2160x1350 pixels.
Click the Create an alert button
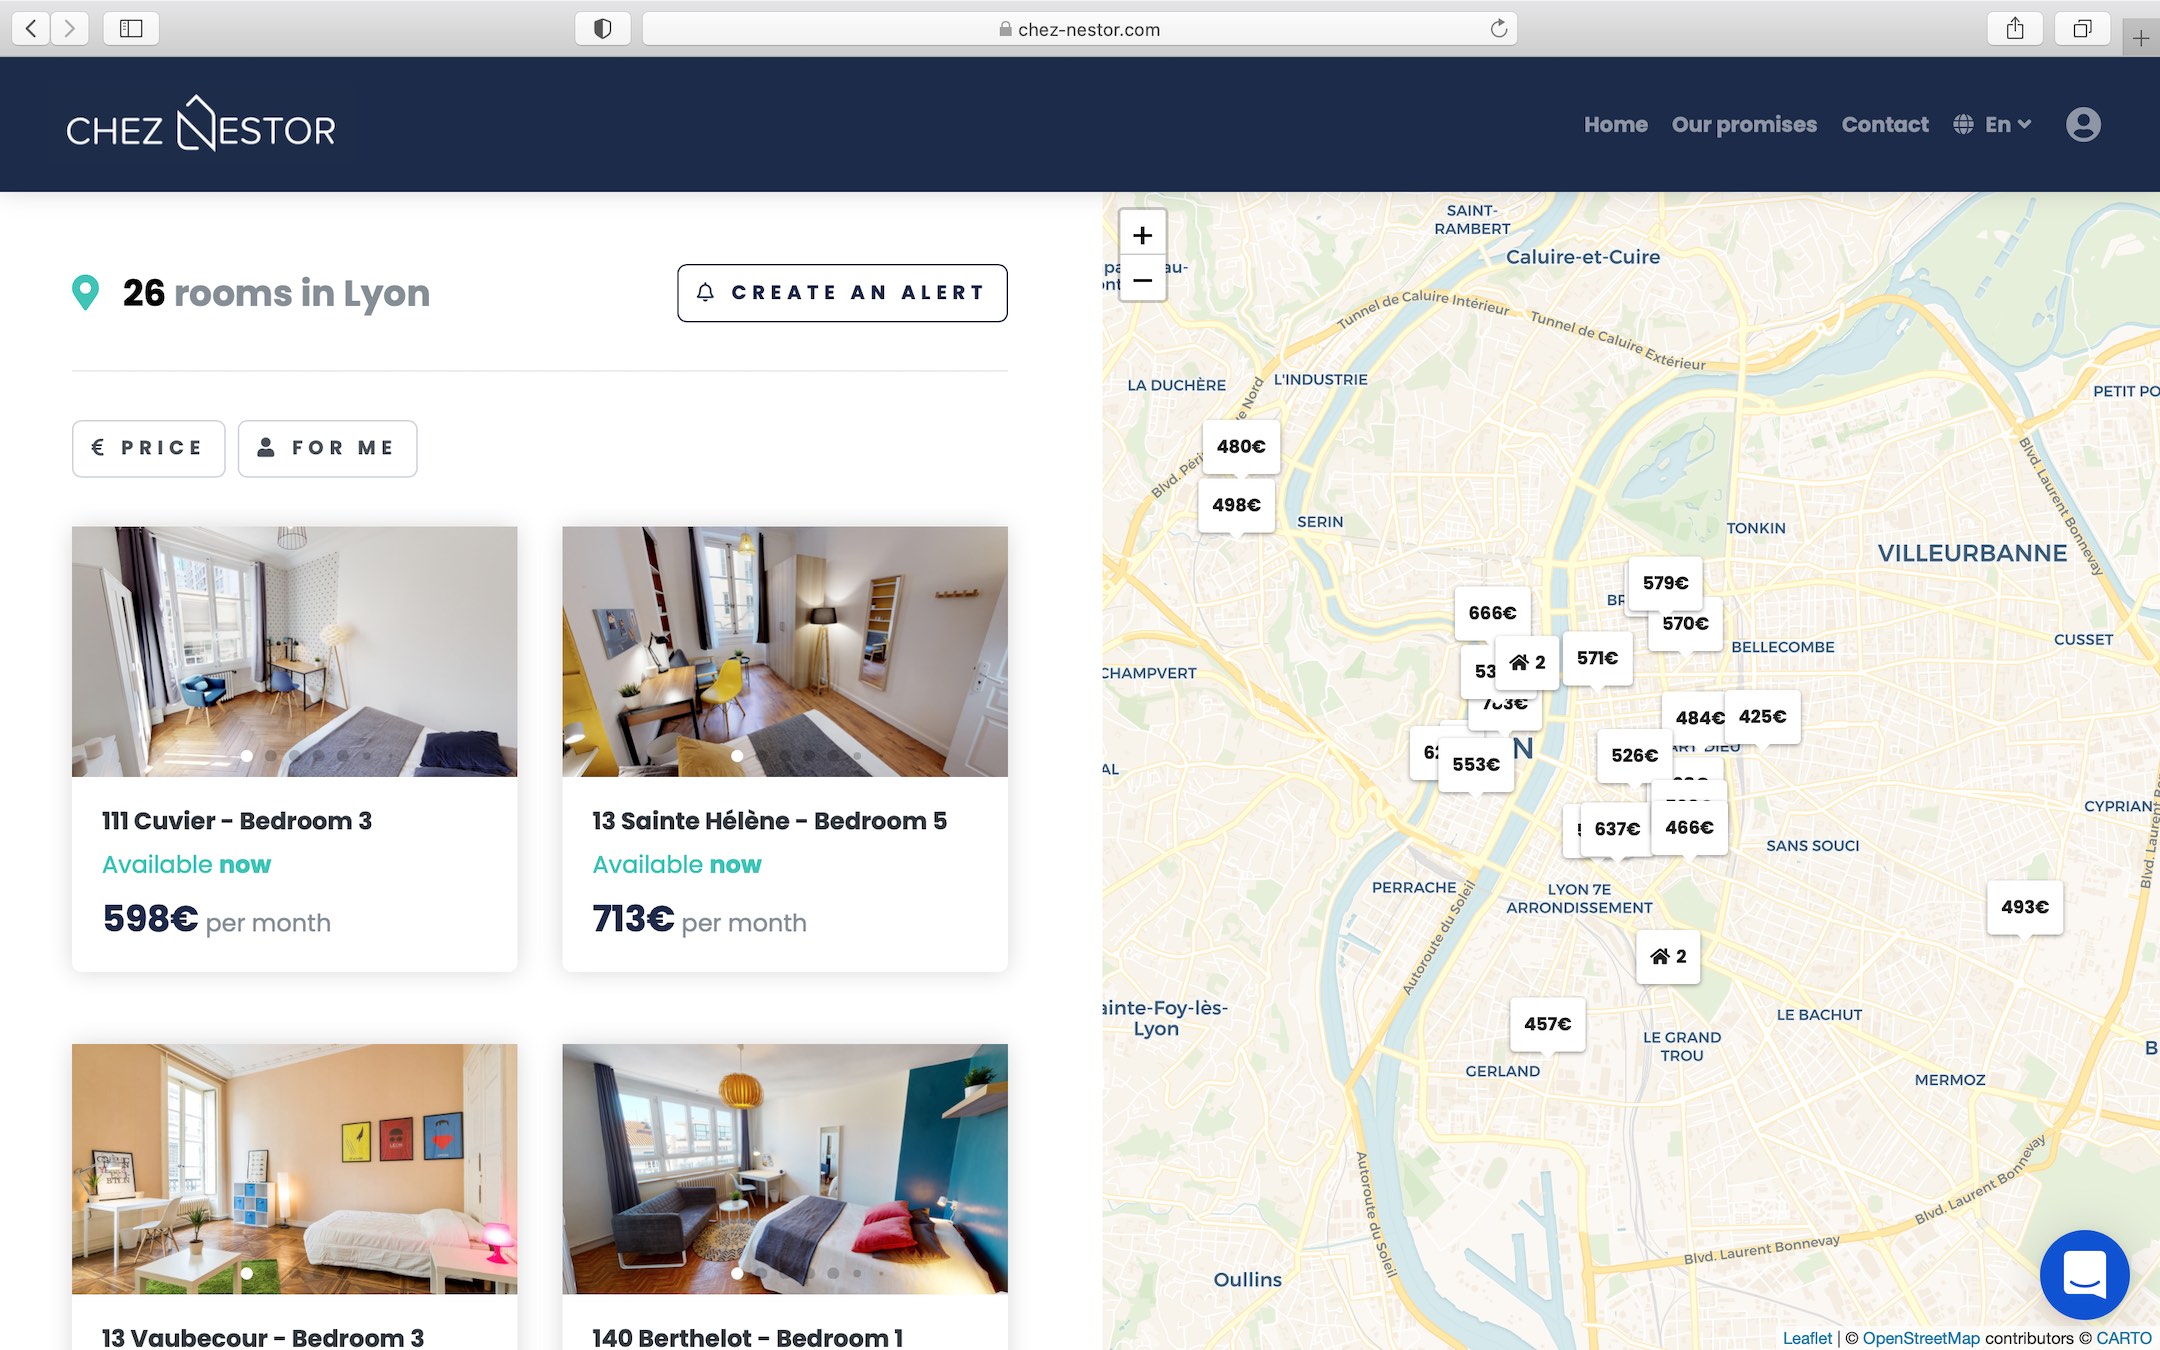point(842,293)
